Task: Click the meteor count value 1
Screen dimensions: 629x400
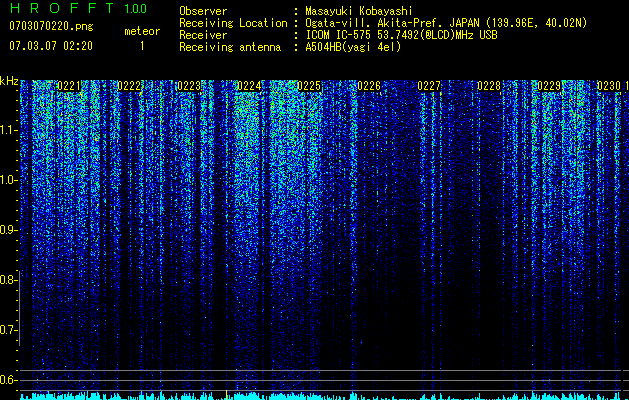Action: (142, 46)
